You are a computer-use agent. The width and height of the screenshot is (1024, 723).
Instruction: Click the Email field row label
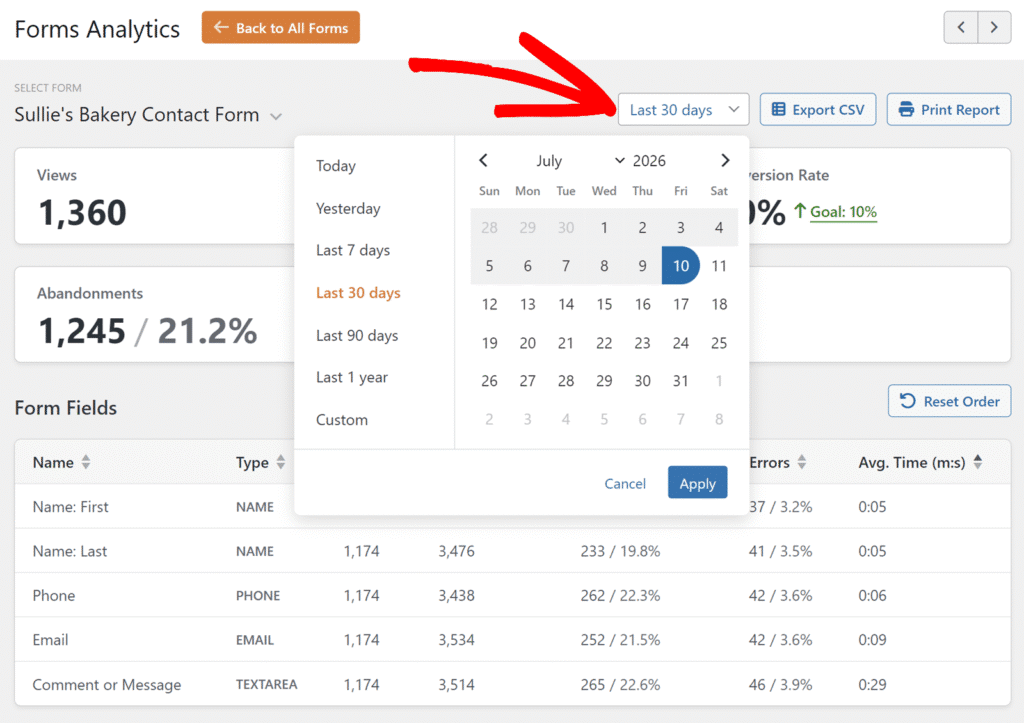50,640
